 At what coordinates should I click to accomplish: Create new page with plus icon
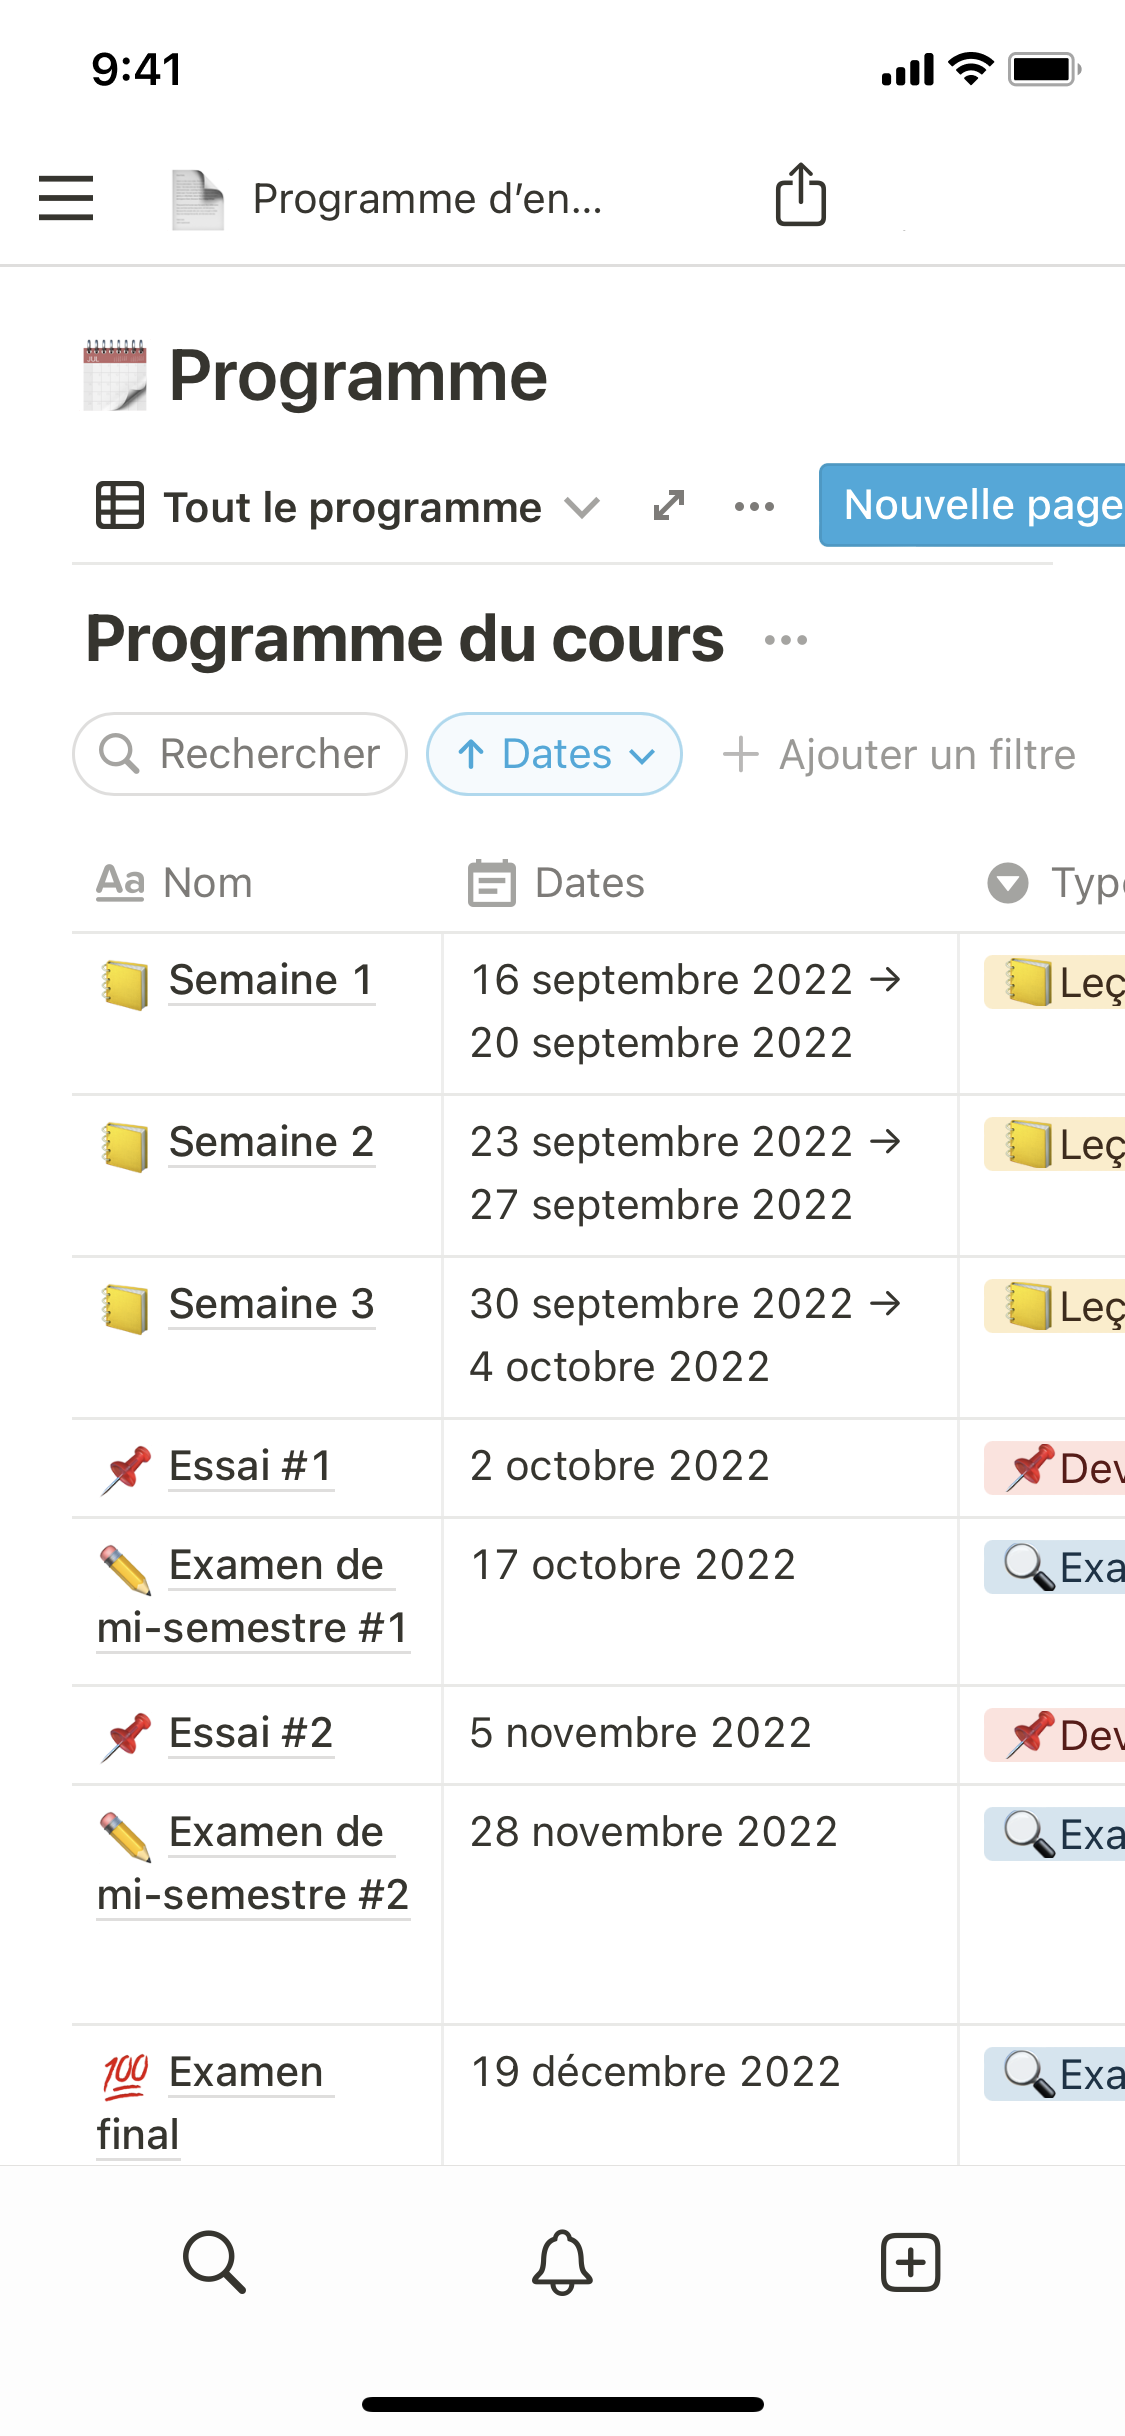point(910,2262)
